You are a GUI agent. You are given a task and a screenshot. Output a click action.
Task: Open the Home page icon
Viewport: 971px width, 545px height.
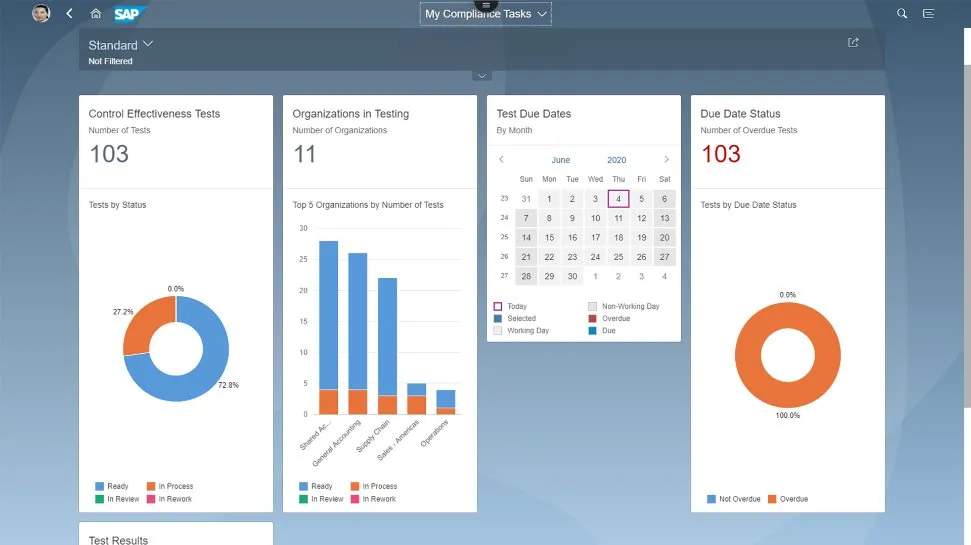click(96, 14)
